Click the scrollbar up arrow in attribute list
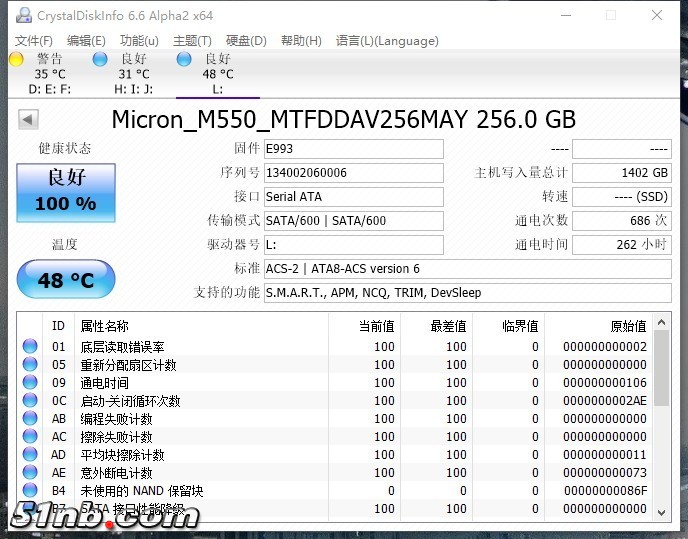Image resolution: width=688 pixels, height=539 pixels. tap(660, 325)
